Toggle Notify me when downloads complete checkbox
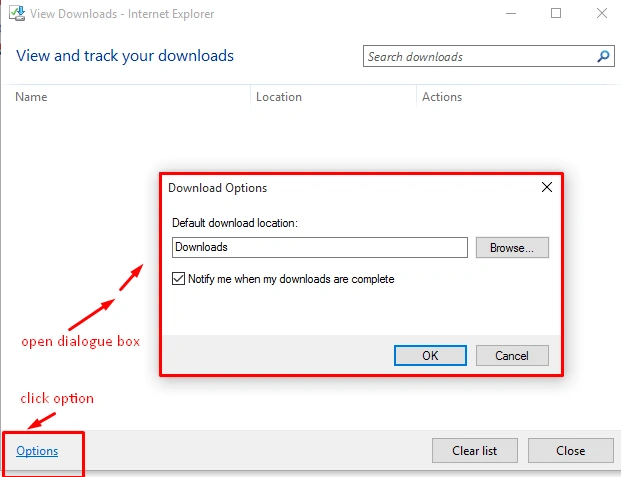Viewport: 621px width, 477px height. (178, 279)
